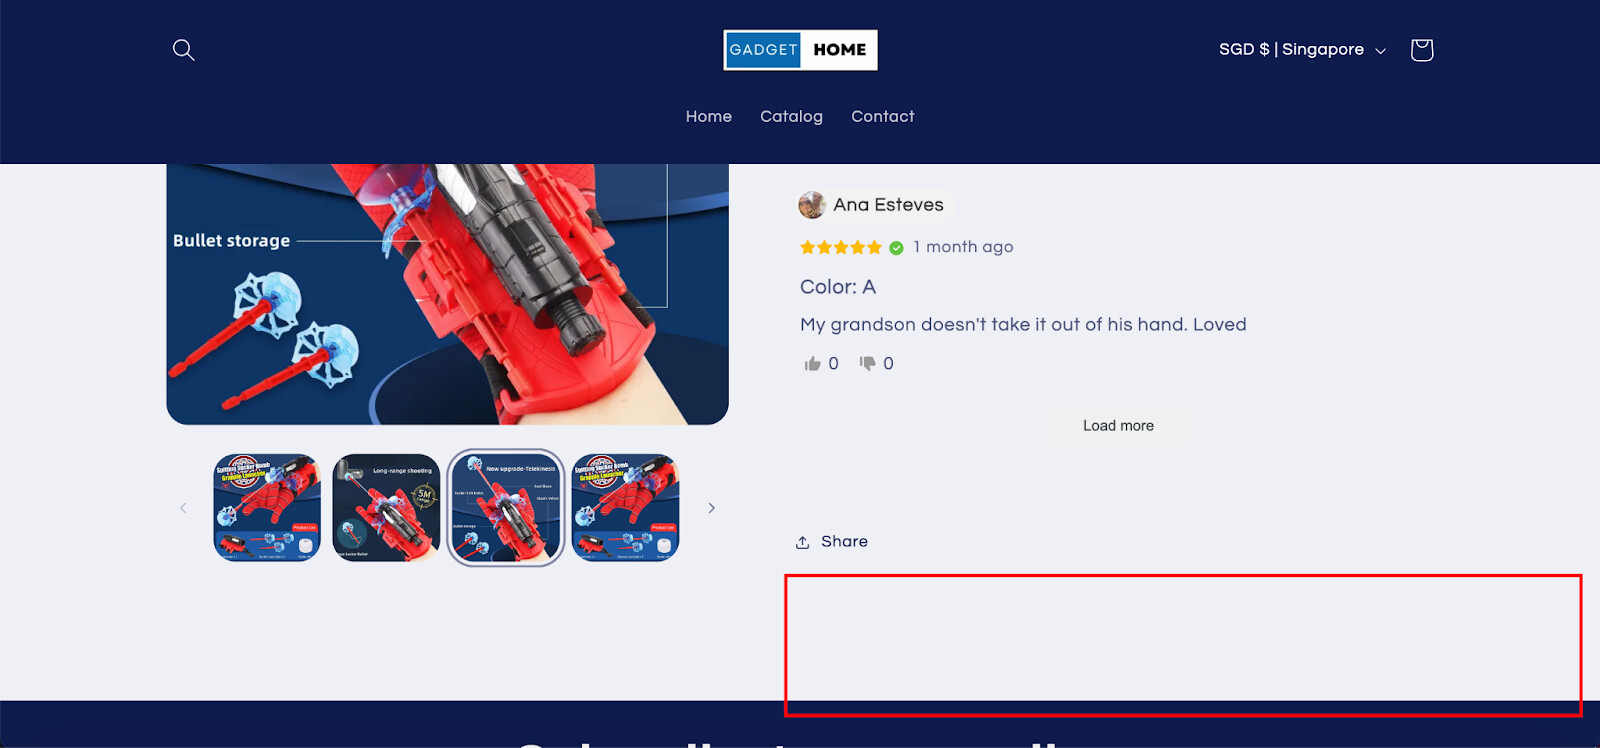Open the search magnifier icon
The image size is (1600, 748).
183,50
